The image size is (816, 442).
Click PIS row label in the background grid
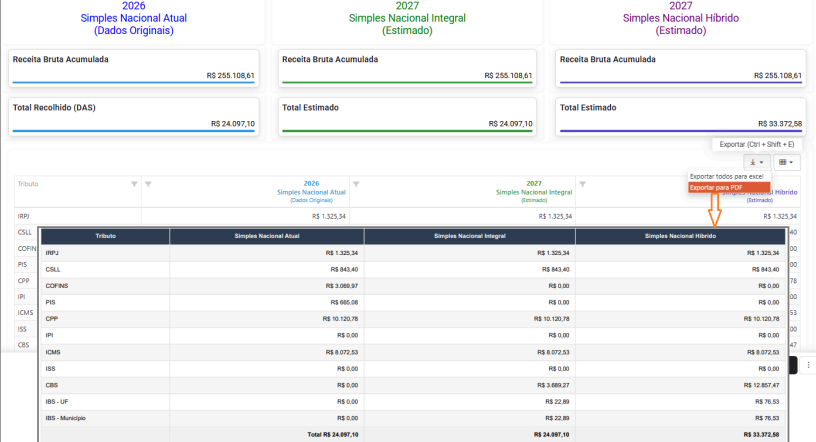(22, 264)
